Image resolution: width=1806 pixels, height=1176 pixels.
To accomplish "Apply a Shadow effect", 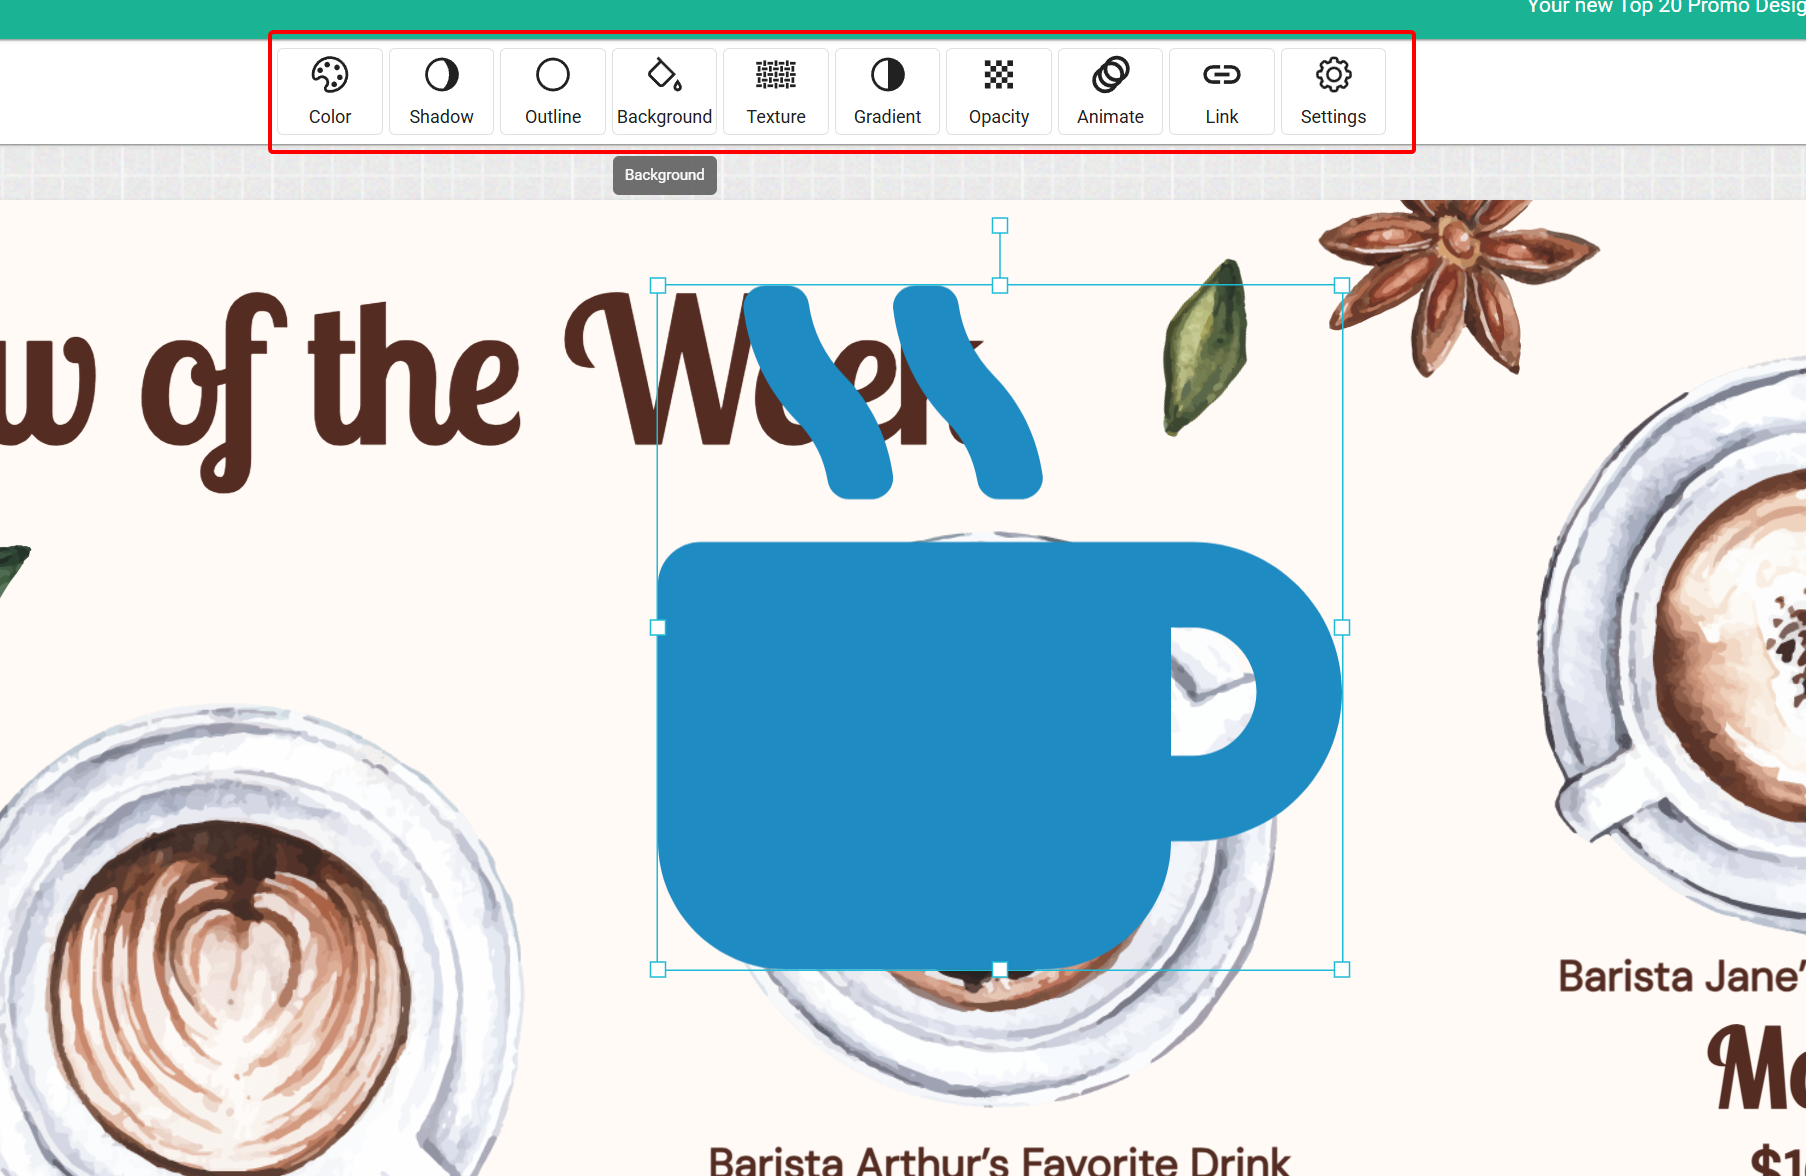I will tap(441, 91).
